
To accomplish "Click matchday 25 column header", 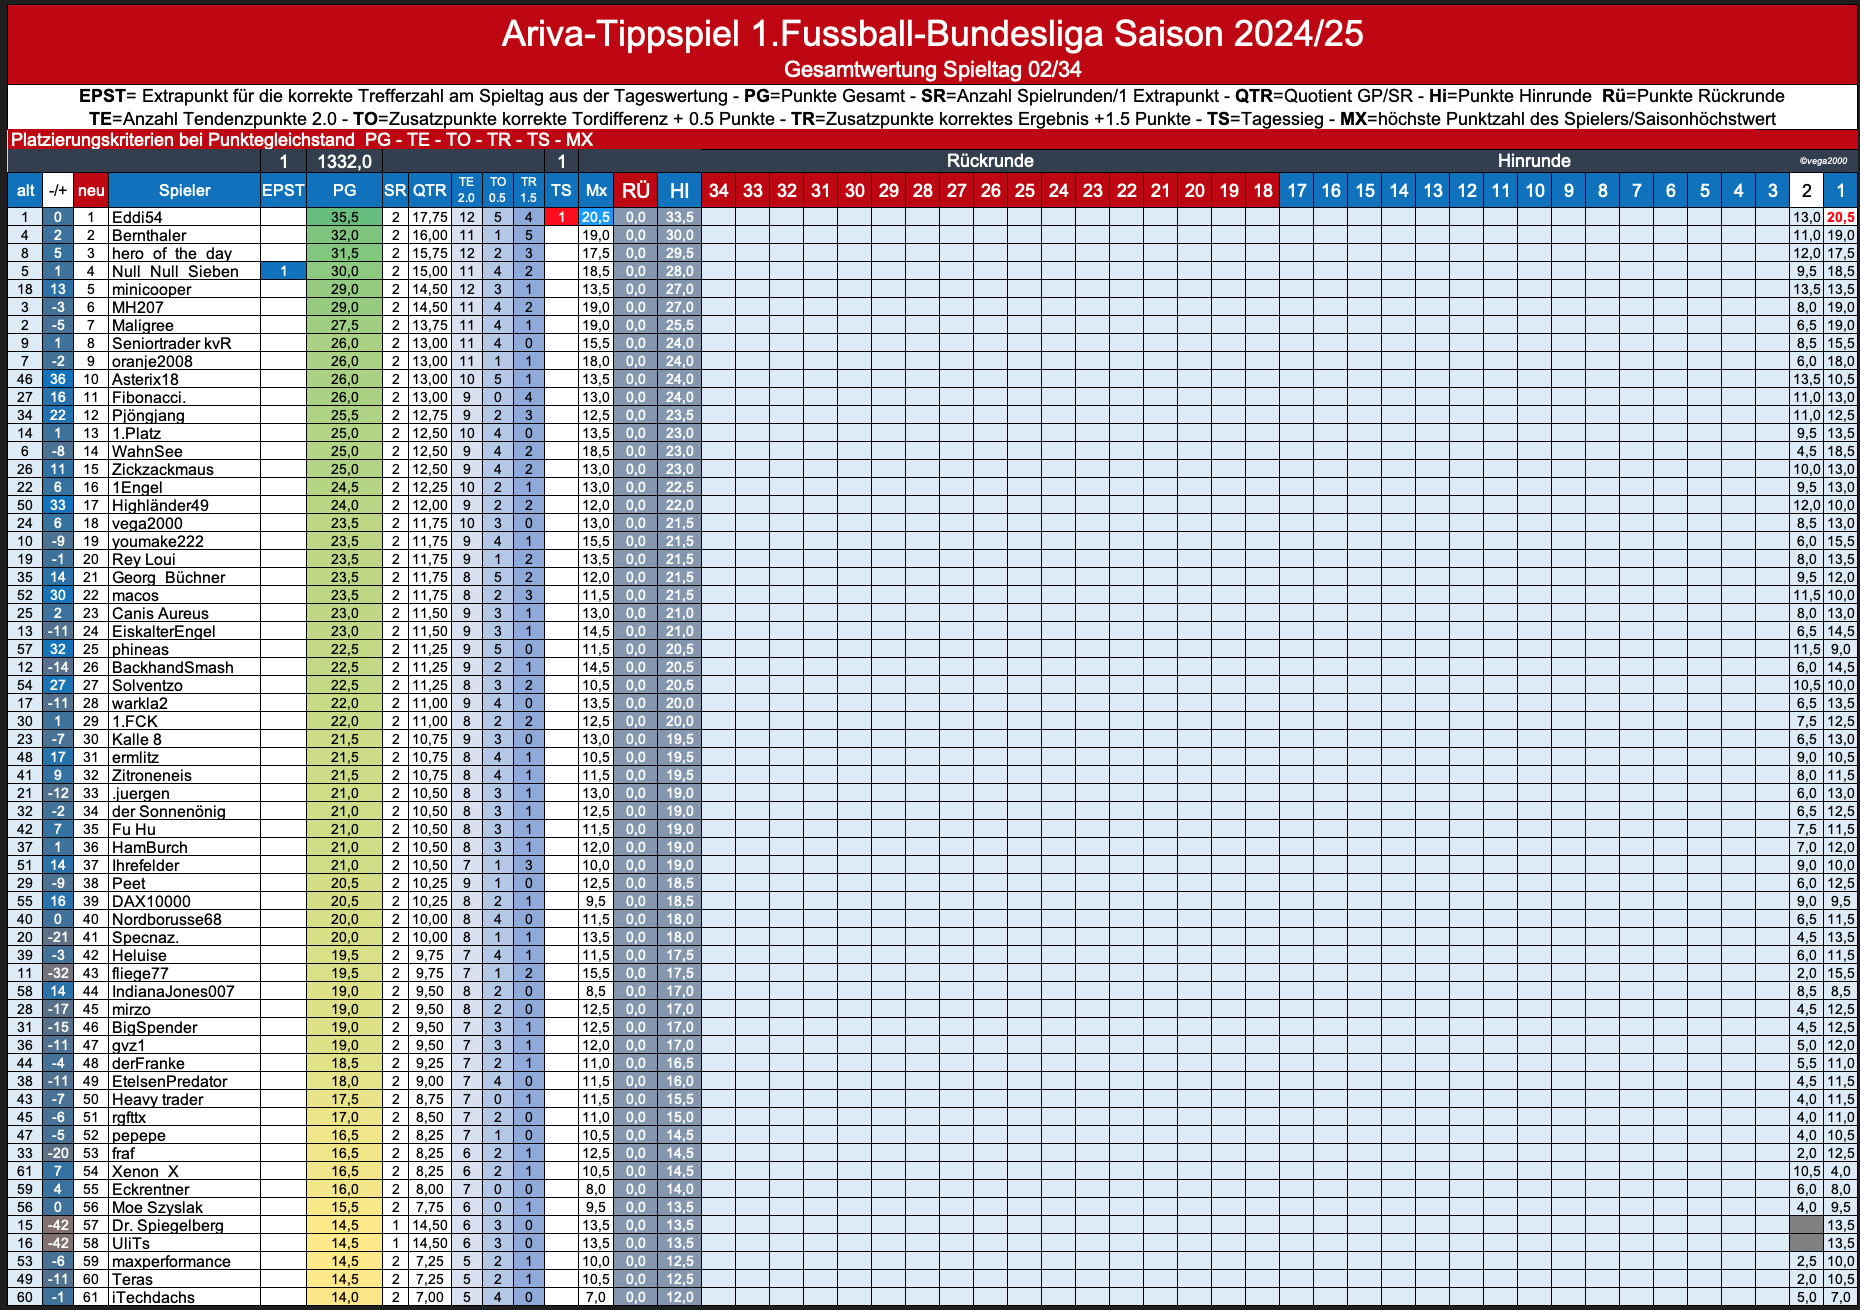I will pos(1025,190).
